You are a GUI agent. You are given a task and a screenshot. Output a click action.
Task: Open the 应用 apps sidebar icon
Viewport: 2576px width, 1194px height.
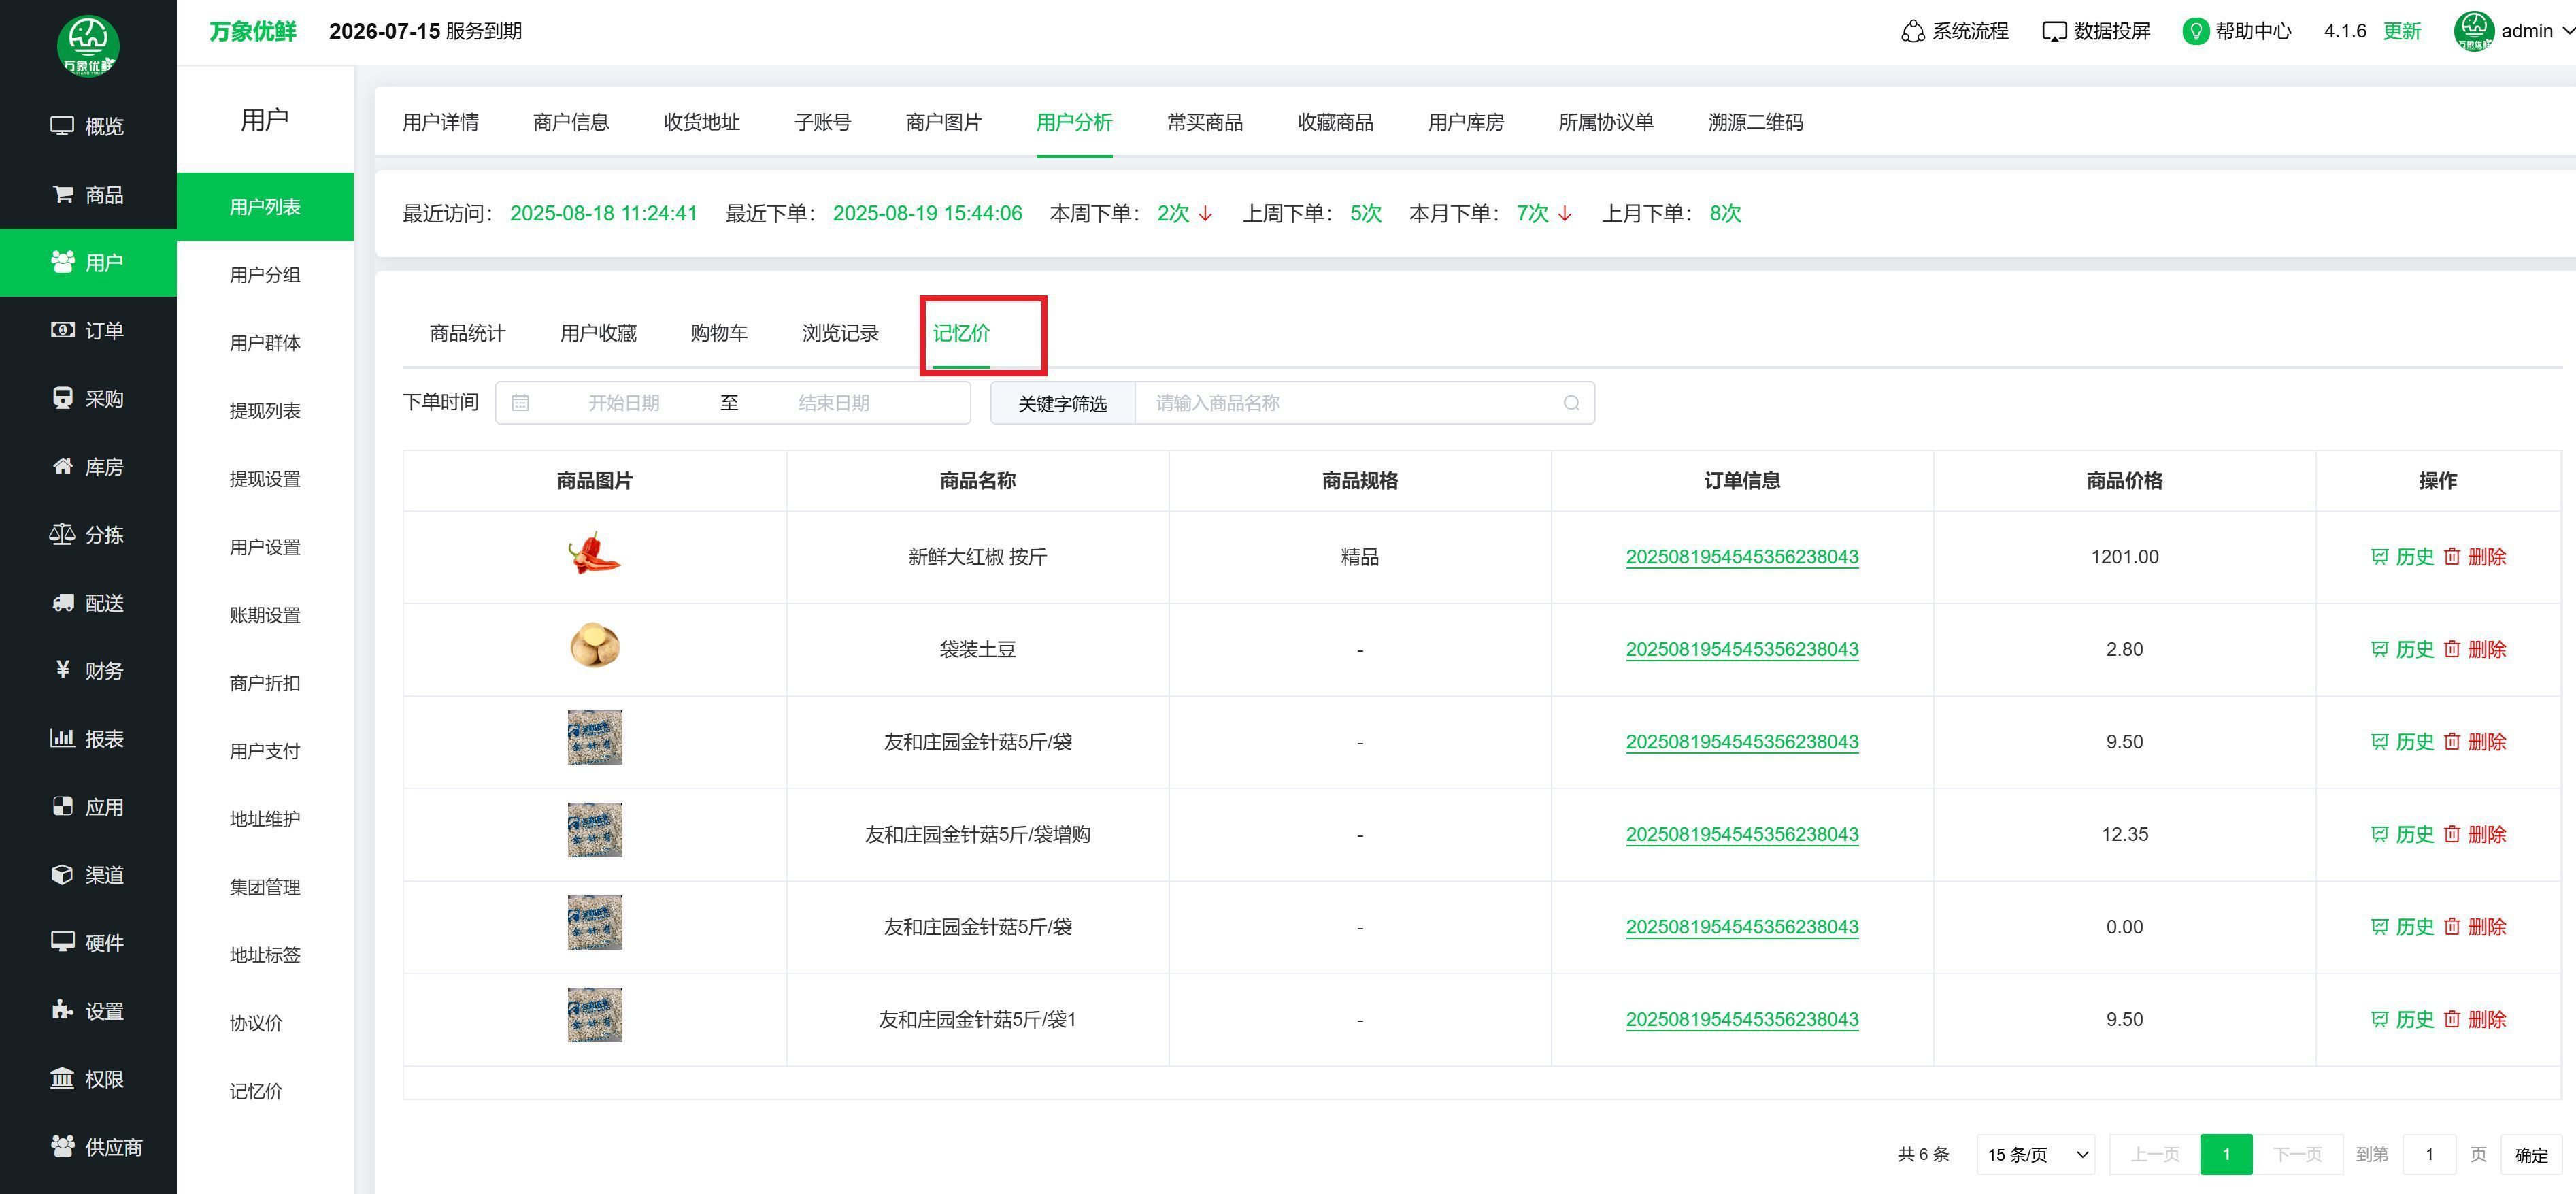pyautogui.click(x=62, y=806)
